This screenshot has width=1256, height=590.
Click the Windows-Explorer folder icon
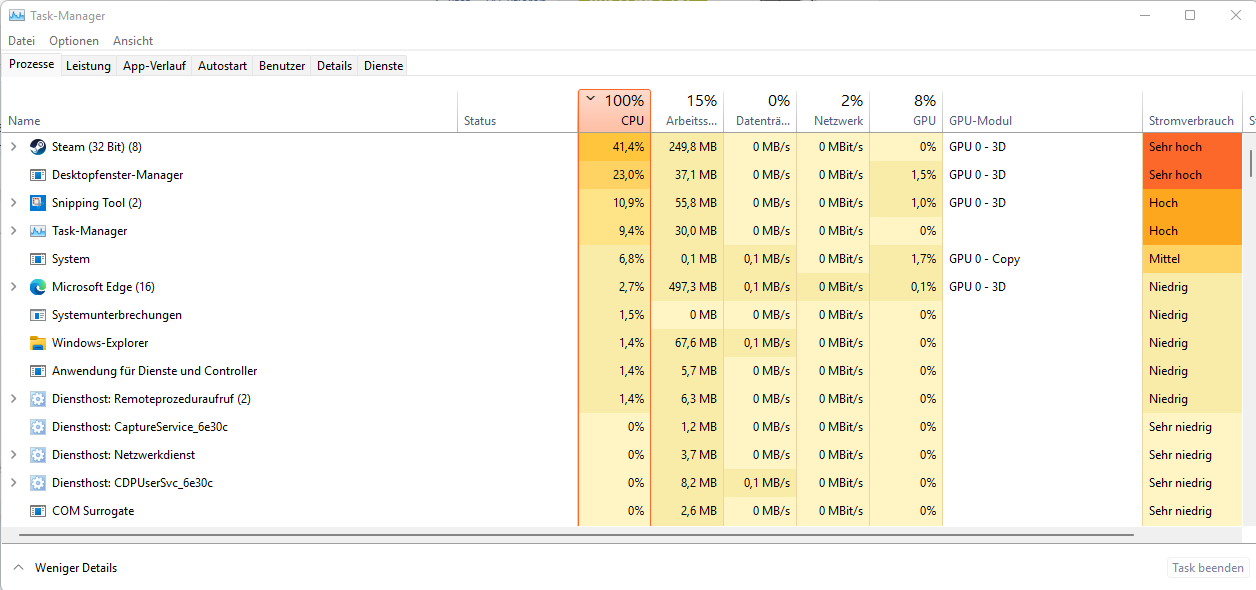(38, 343)
